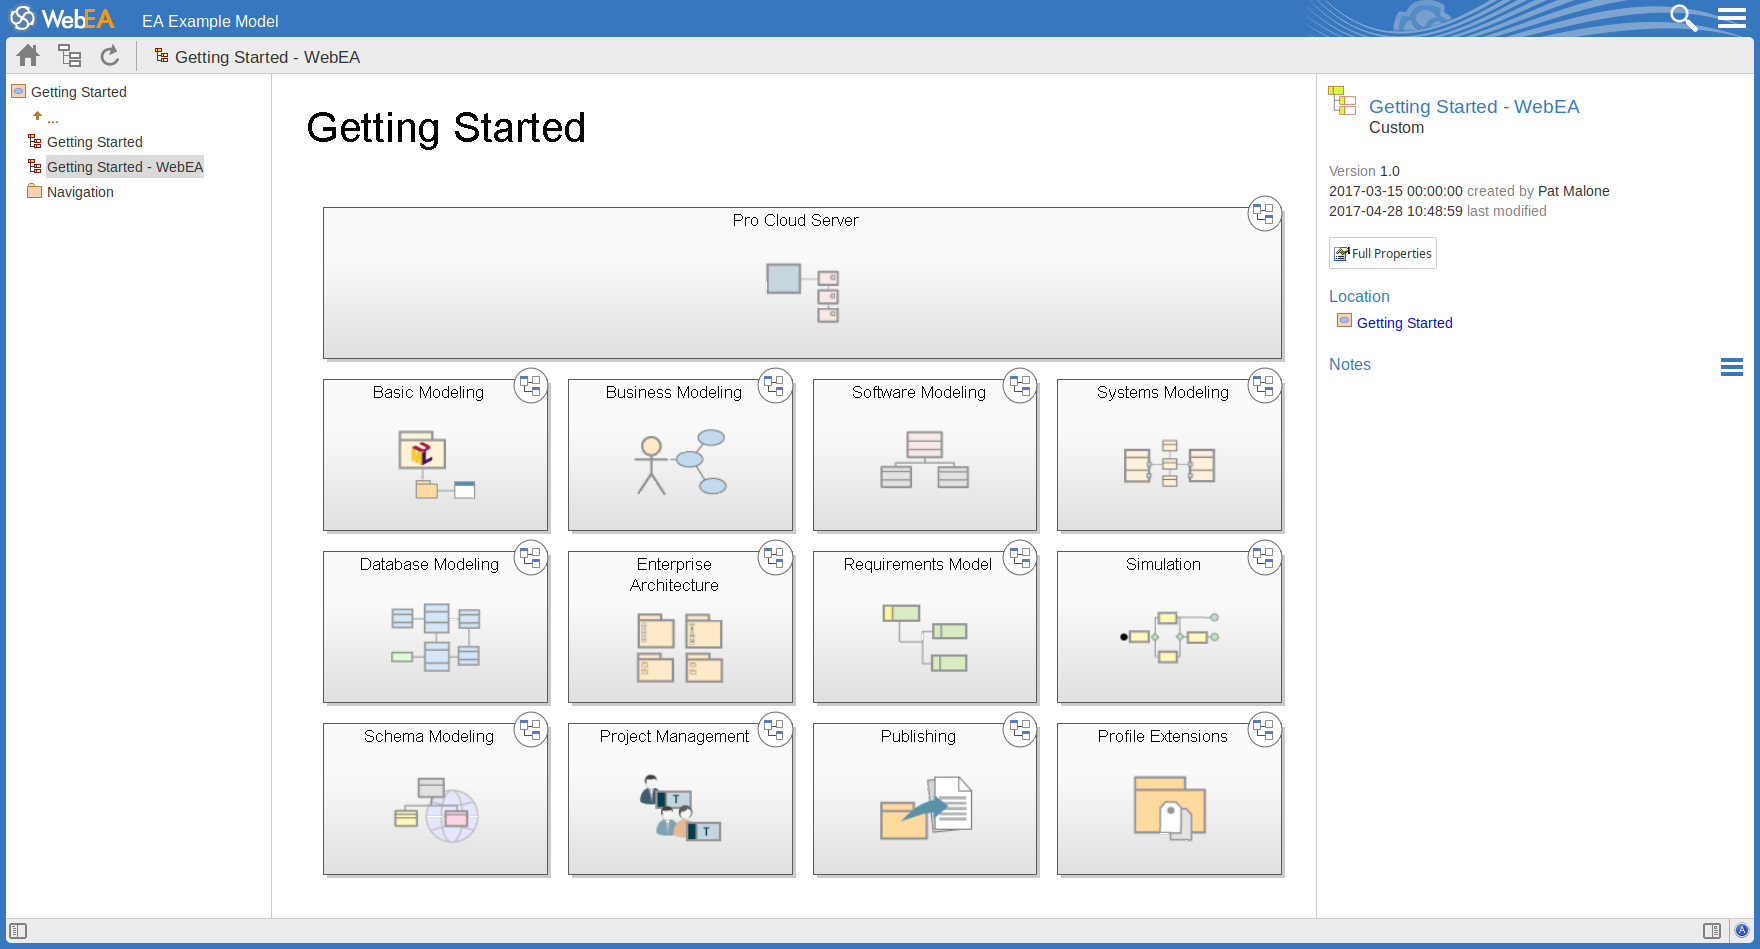This screenshot has height=949, width=1760.
Task: Click the status icon in bottom-right corner
Action: click(x=1742, y=931)
